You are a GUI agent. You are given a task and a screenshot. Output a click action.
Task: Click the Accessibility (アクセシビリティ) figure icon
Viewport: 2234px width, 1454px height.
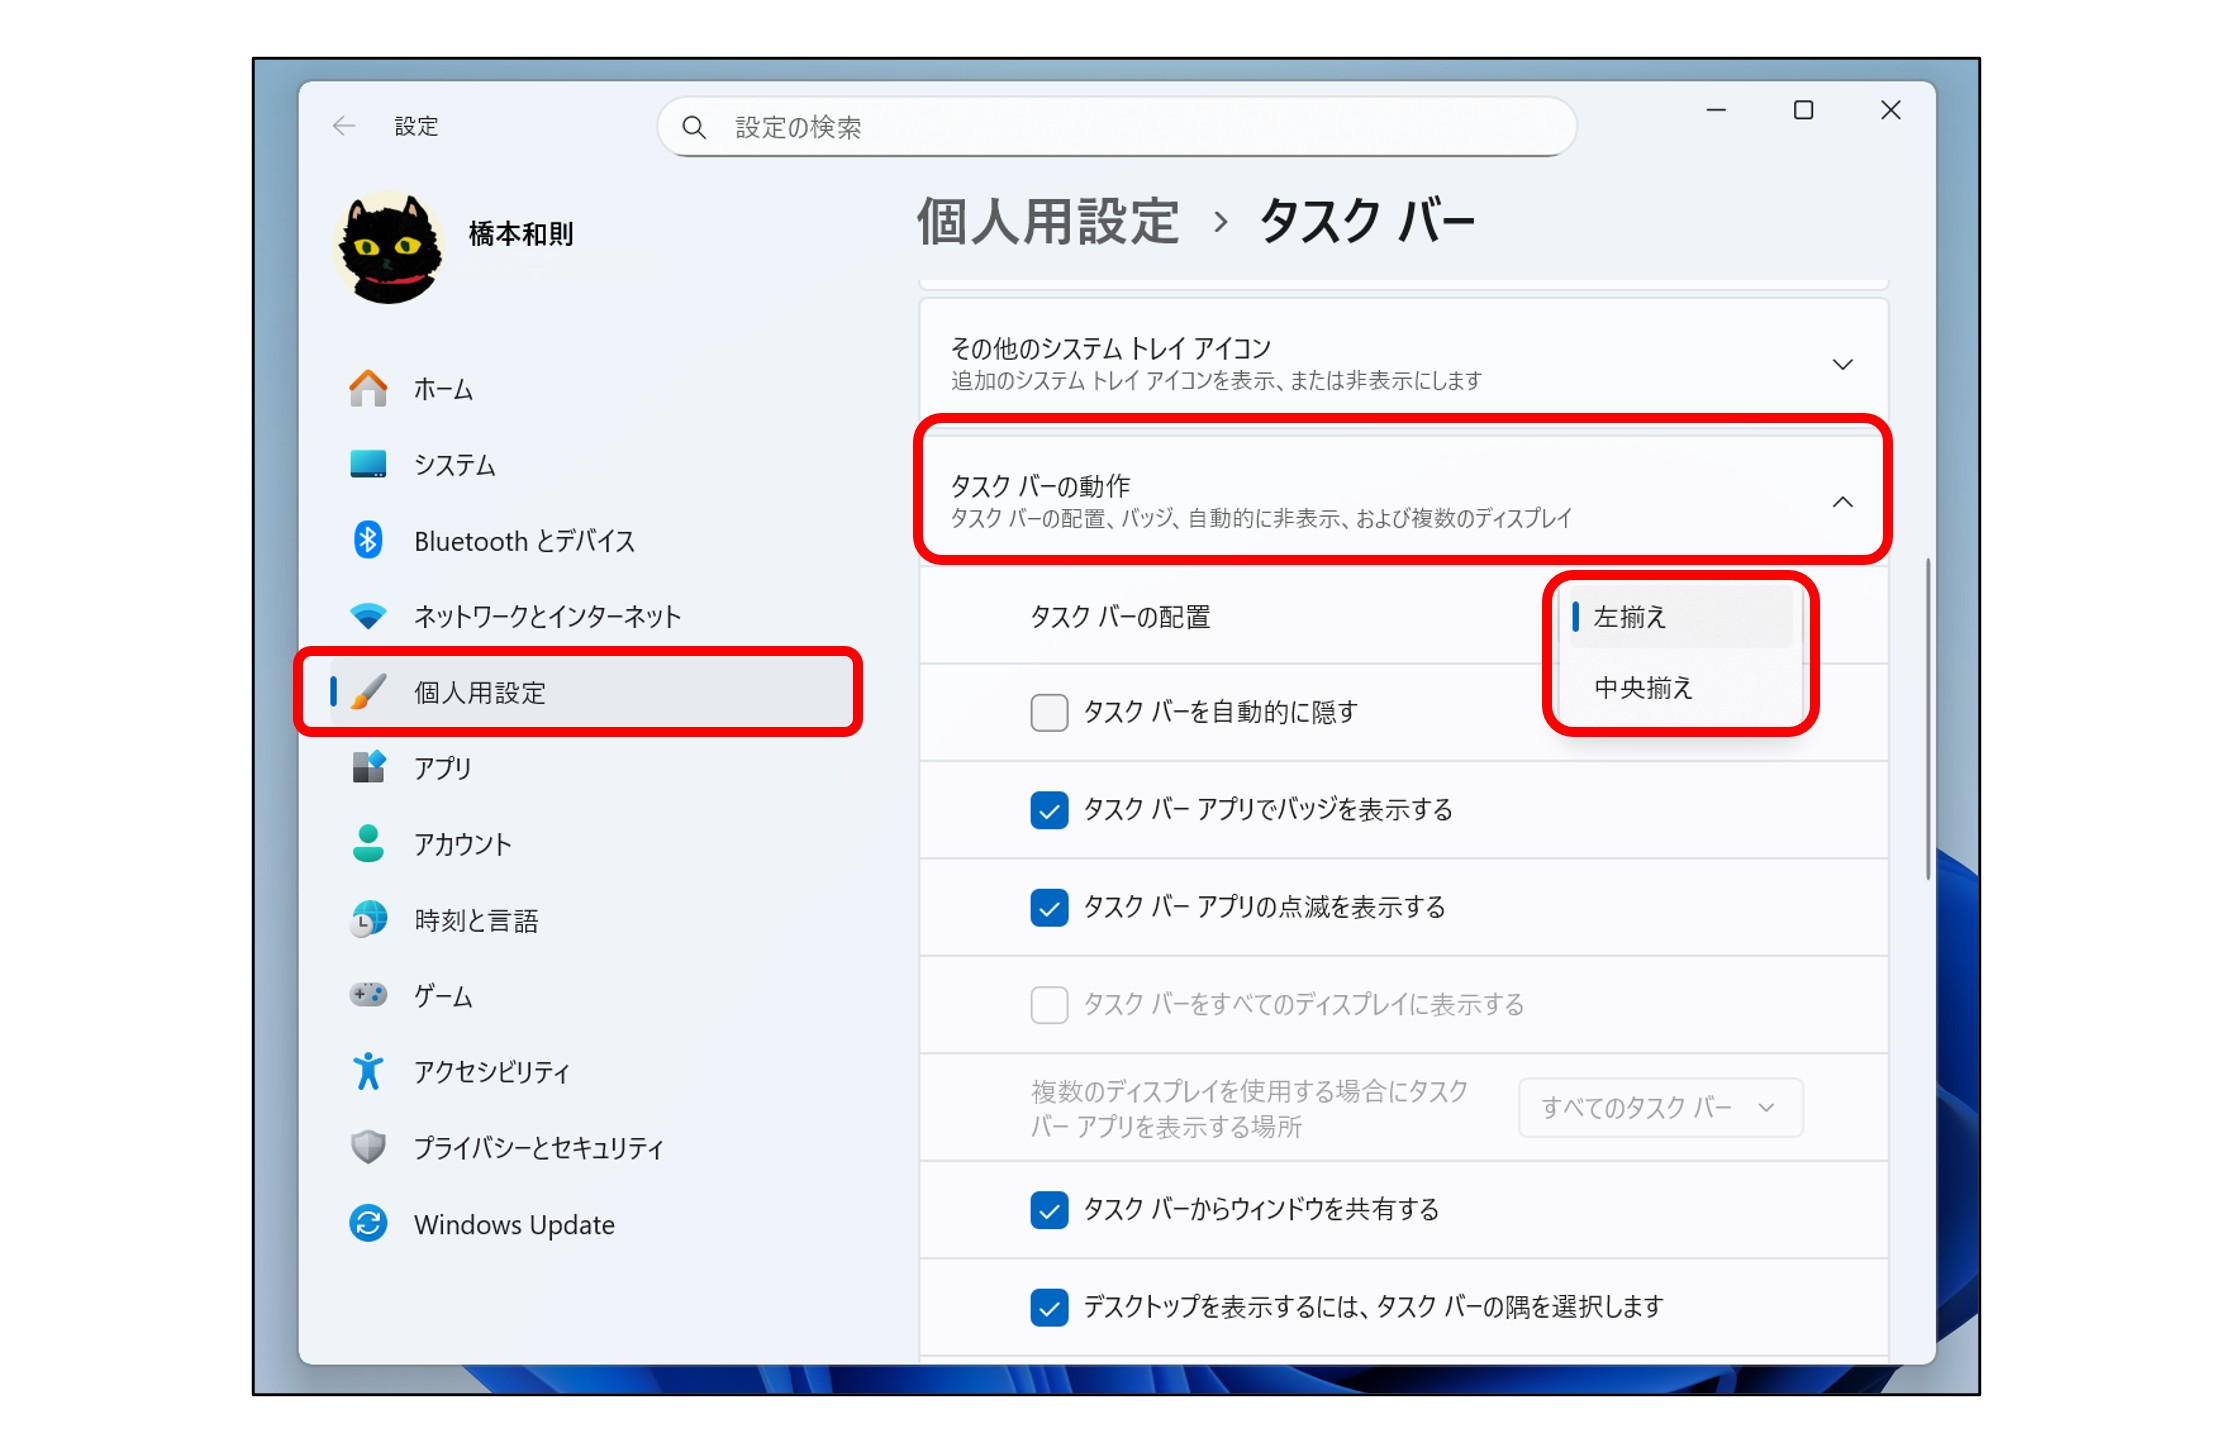pos(368,1071)
